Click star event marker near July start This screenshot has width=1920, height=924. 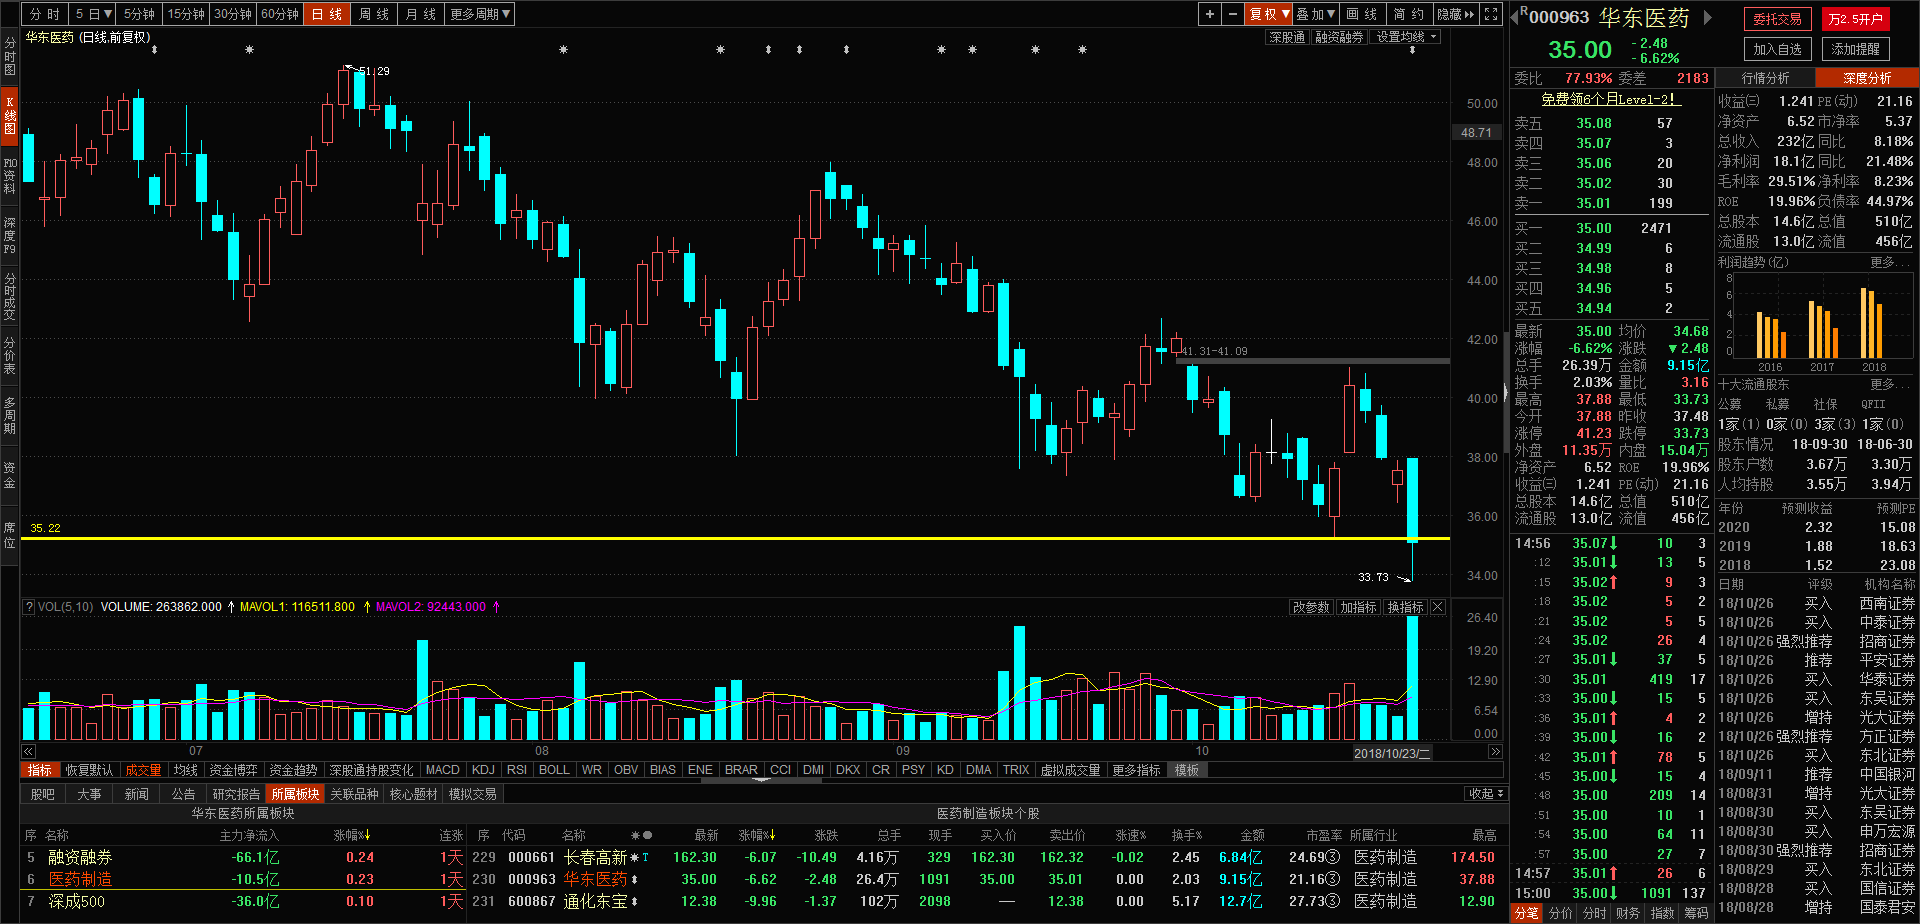click(x=249, y=49)
